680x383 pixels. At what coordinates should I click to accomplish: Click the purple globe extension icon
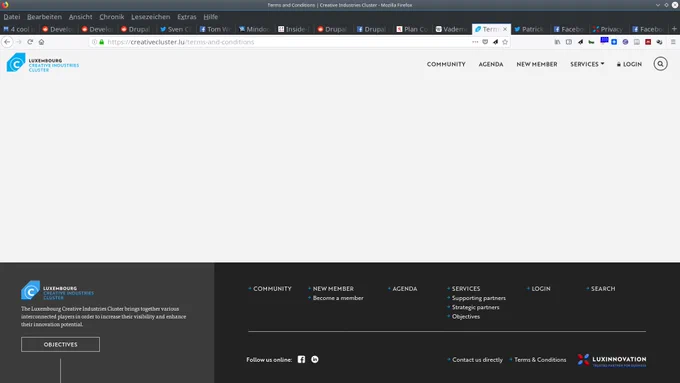[x=625, y=42]
